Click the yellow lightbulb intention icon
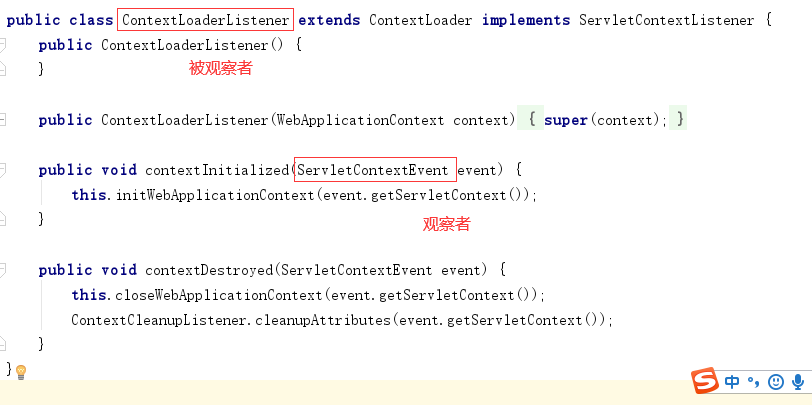 pyautogui.click(x=21, y=372)
